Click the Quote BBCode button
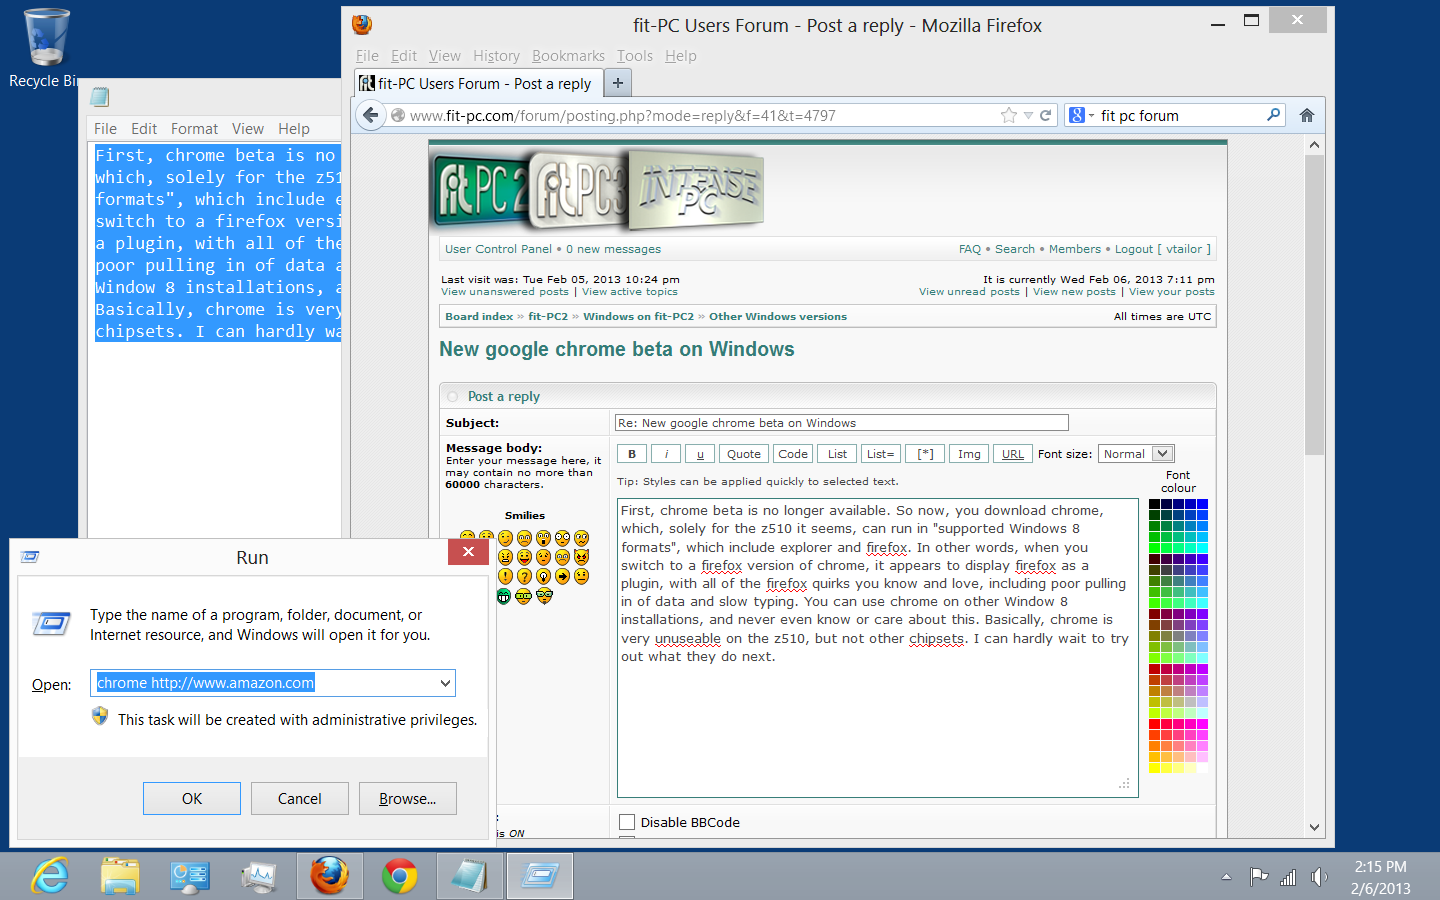1440x900 pixels. [743, 454]
